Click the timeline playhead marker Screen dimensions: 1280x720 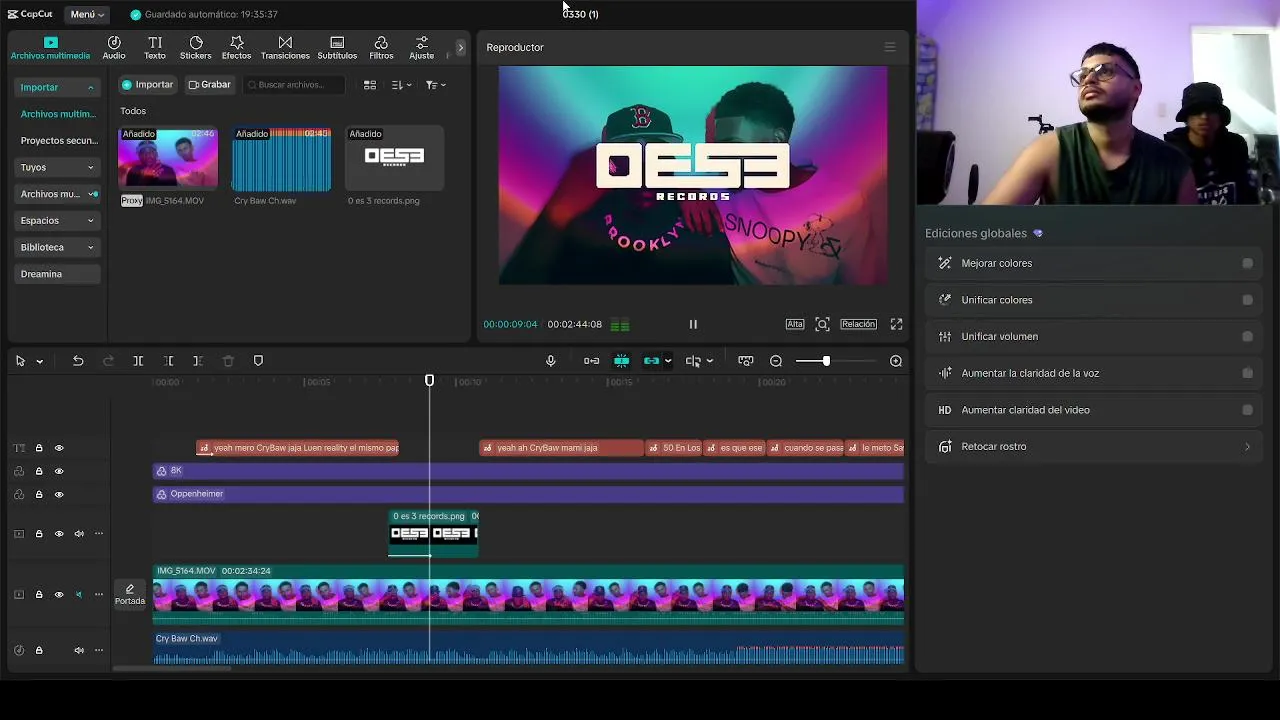point(430,381)
